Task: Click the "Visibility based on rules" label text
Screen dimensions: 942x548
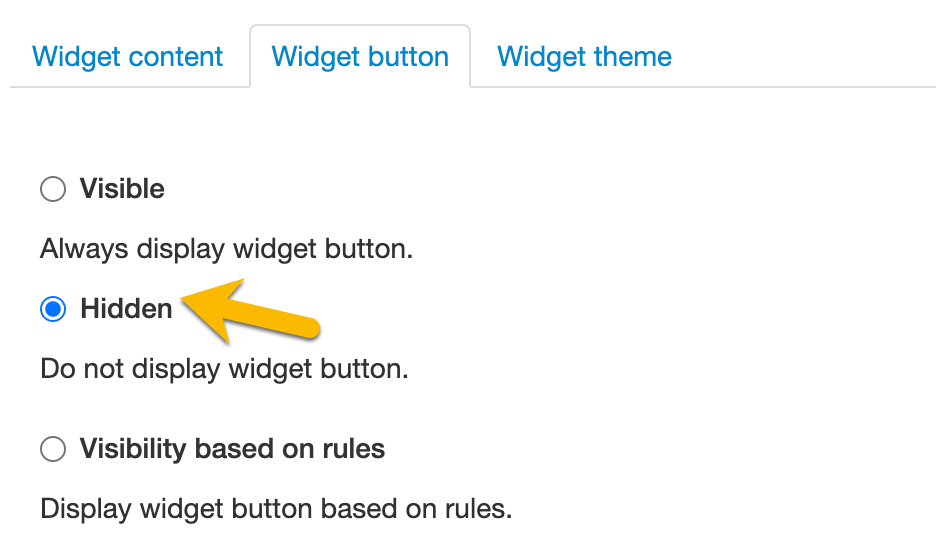Action: (232, 449)
